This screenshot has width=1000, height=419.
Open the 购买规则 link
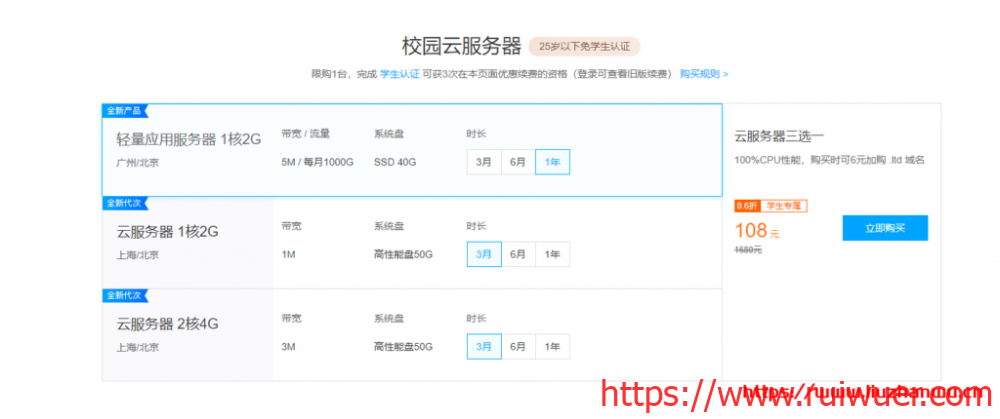pyautogui.click(x=703, y=74)
